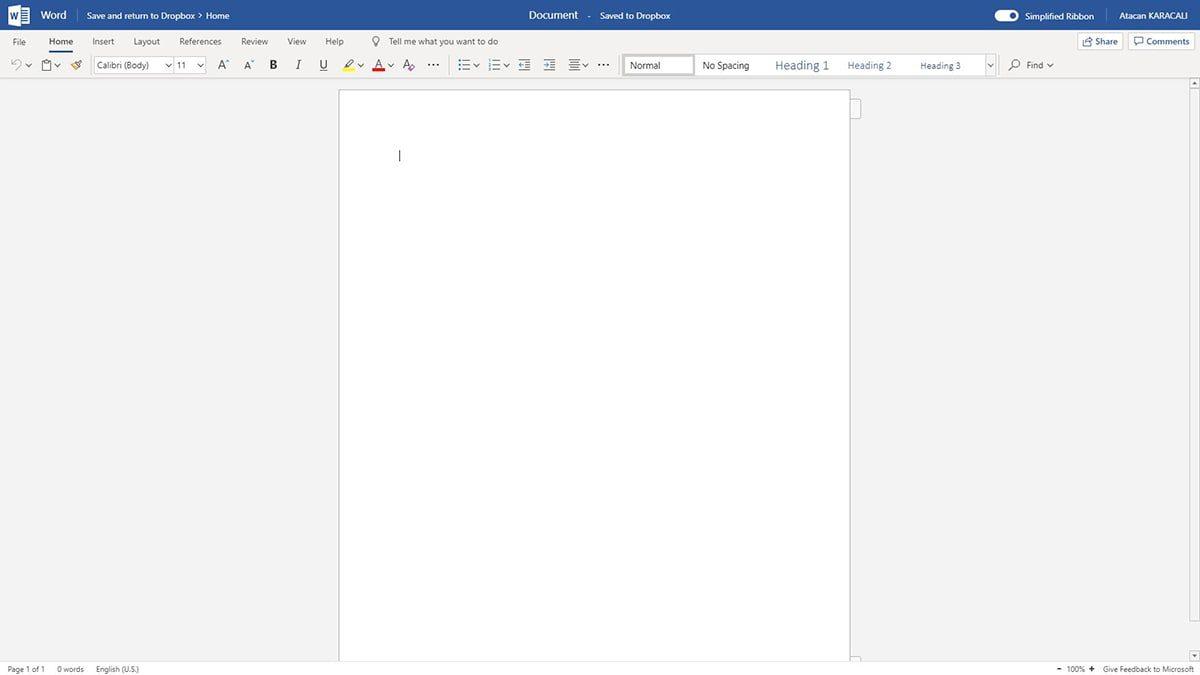Apply italic formatting
This screenshot has height=675, width=1200.
click(297, 64)
